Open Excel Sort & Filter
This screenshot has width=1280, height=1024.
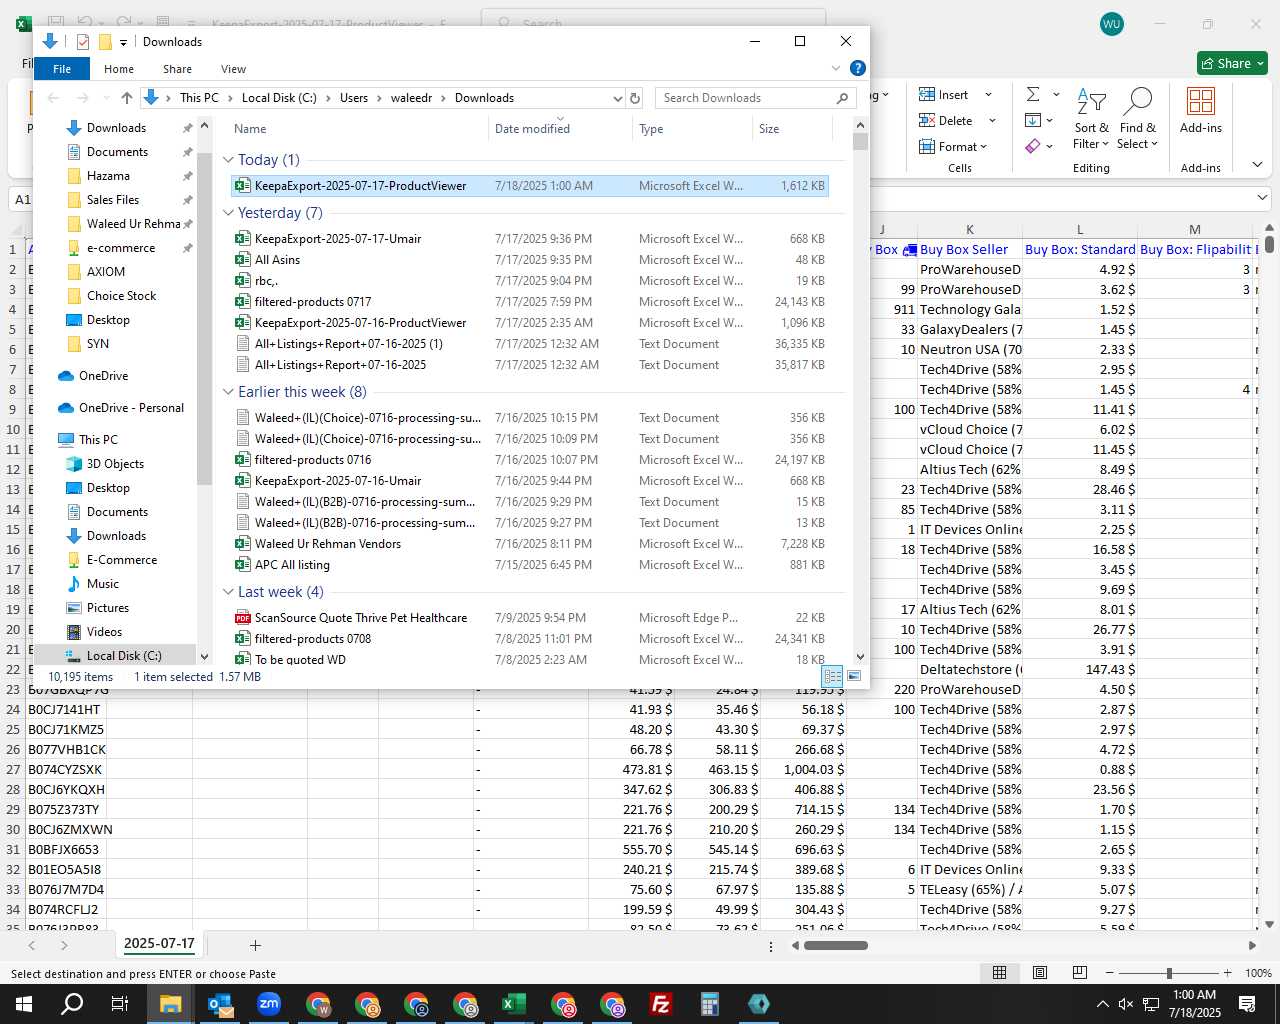[x=1091, y=118]
